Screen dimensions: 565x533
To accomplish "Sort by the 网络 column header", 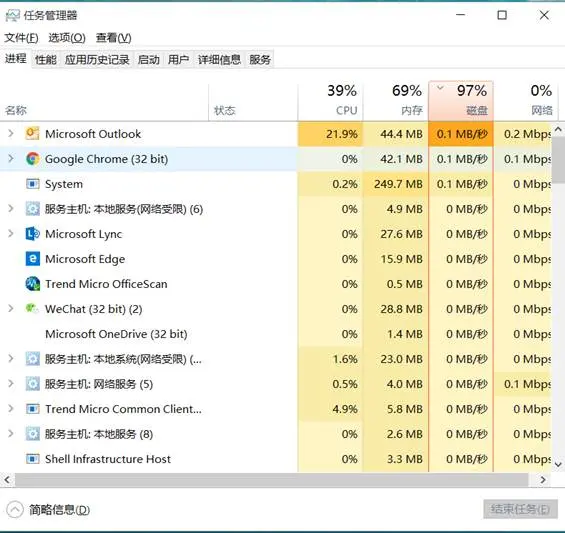I will (x=526, y=102).
